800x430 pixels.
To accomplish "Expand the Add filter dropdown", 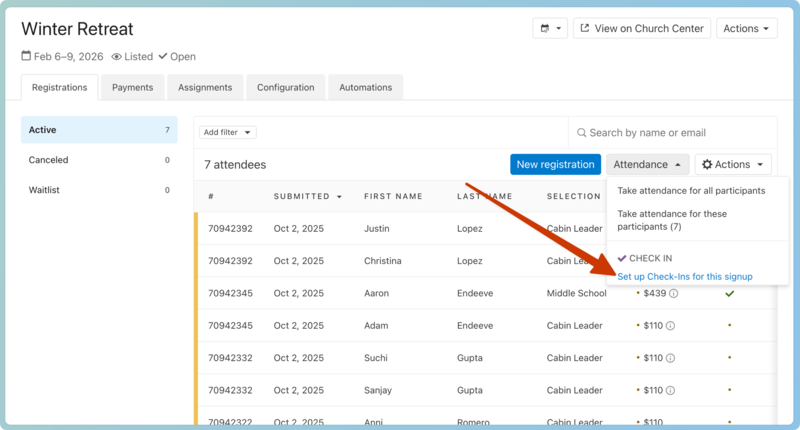I will (x=228, y=132).
